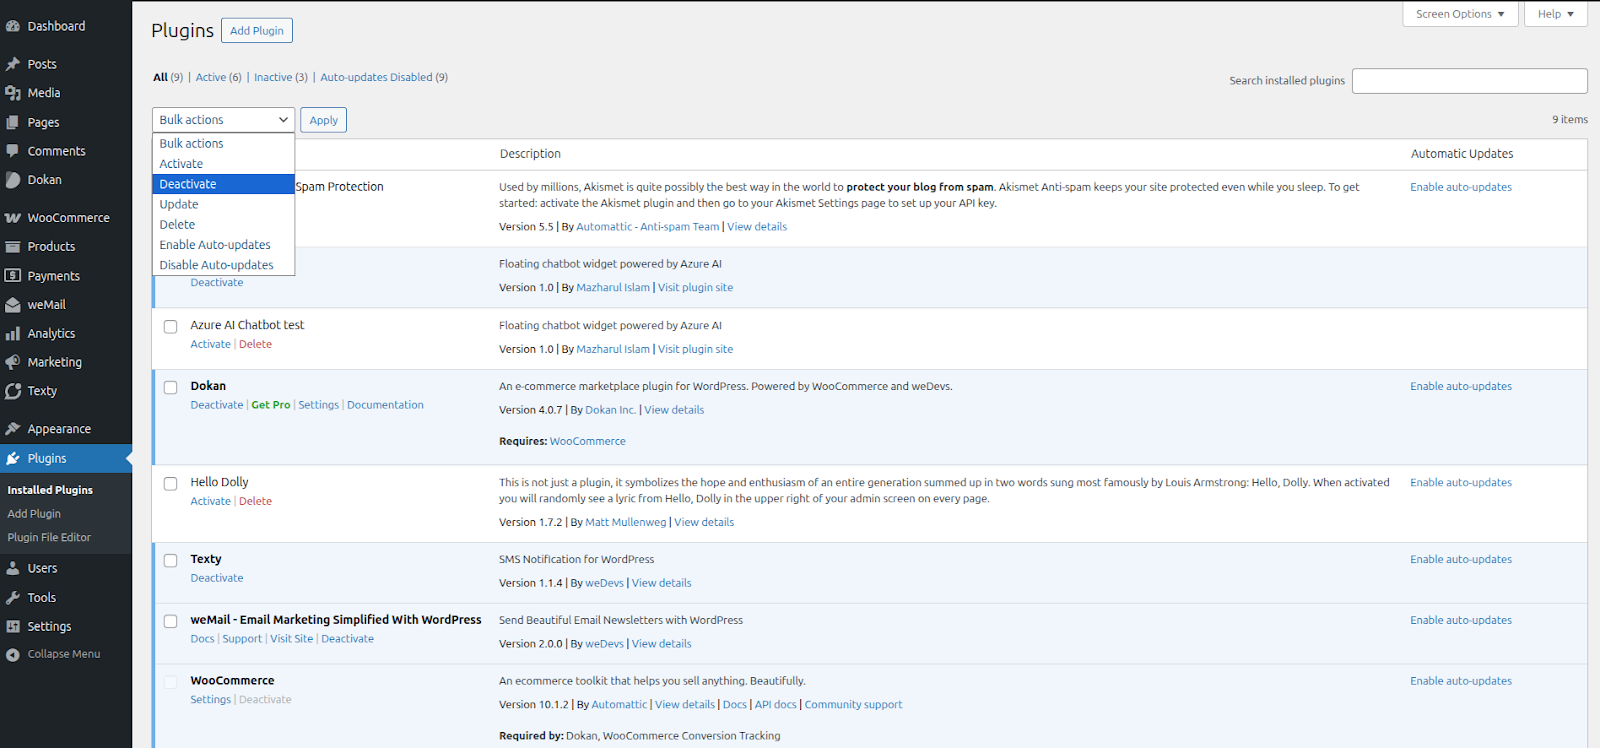Tick the Hello Dolly plugin checkbox
The height and width of the screenshot is (748, 1600).
[x=171, y=484]
